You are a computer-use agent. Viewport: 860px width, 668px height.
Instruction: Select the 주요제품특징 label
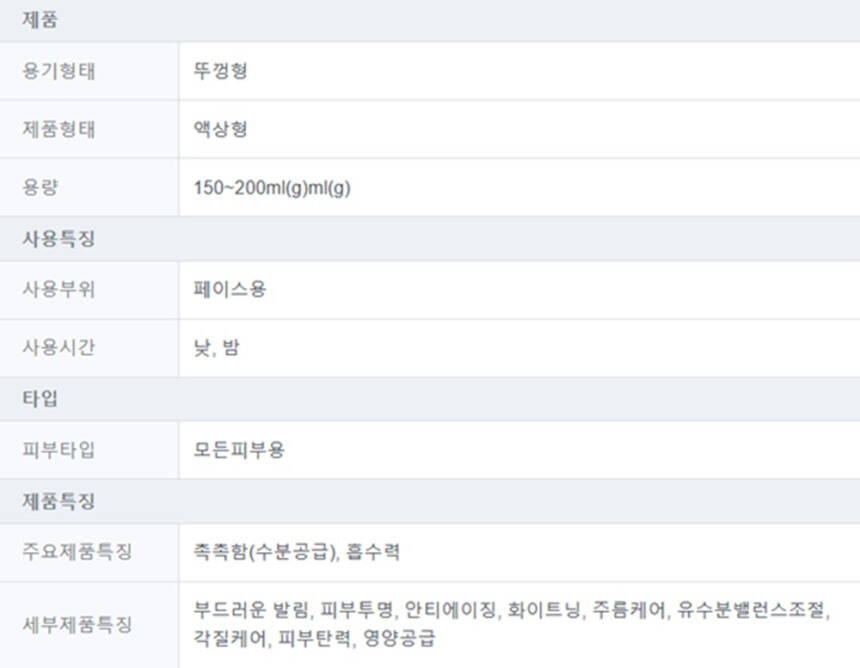pyautogui.click(x=77, y=552)
